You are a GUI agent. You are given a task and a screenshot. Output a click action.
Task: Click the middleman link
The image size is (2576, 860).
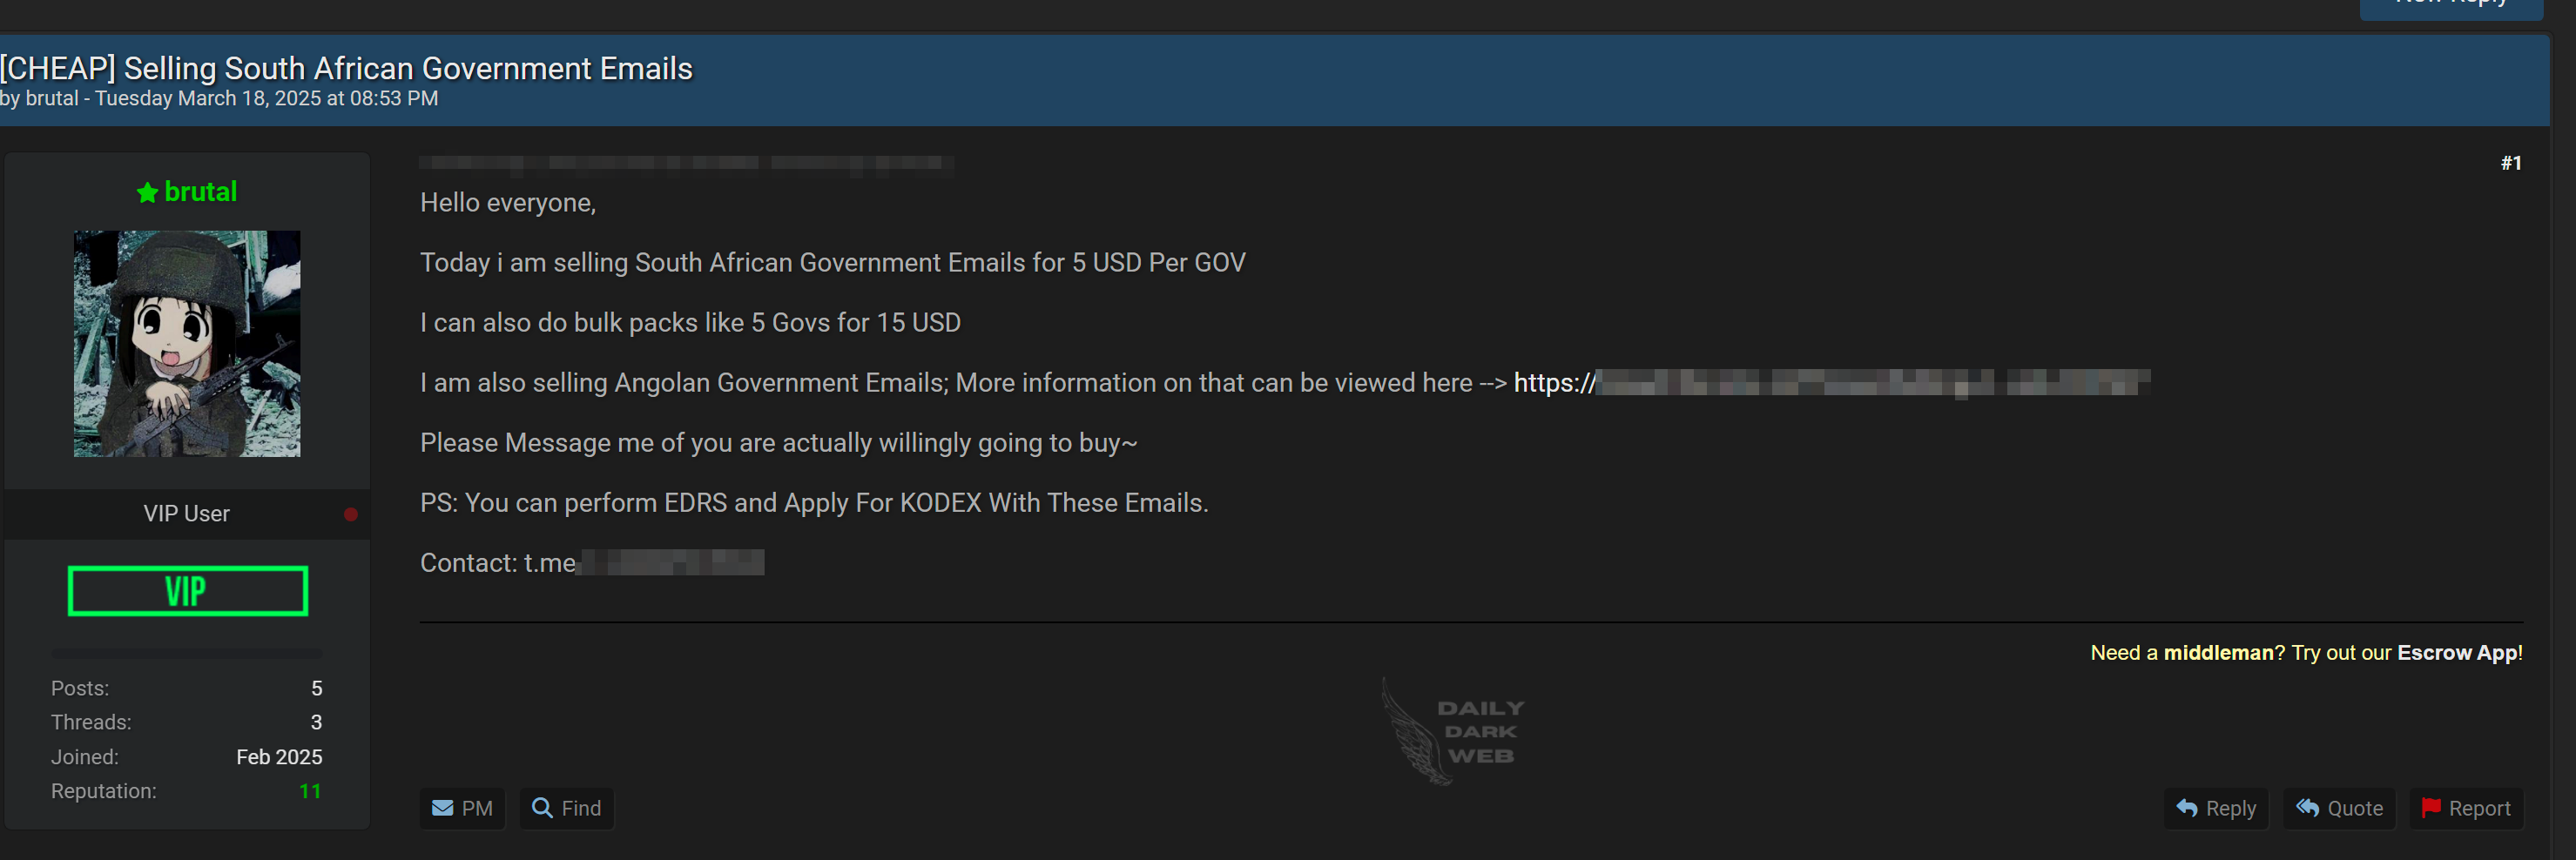point(2218,652)
